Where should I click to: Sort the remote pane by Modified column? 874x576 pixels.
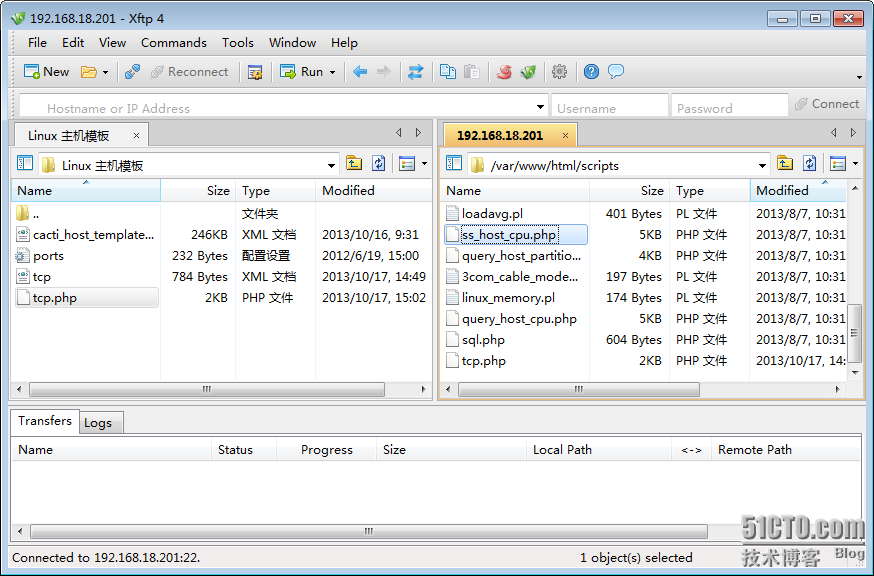point(798,191)
